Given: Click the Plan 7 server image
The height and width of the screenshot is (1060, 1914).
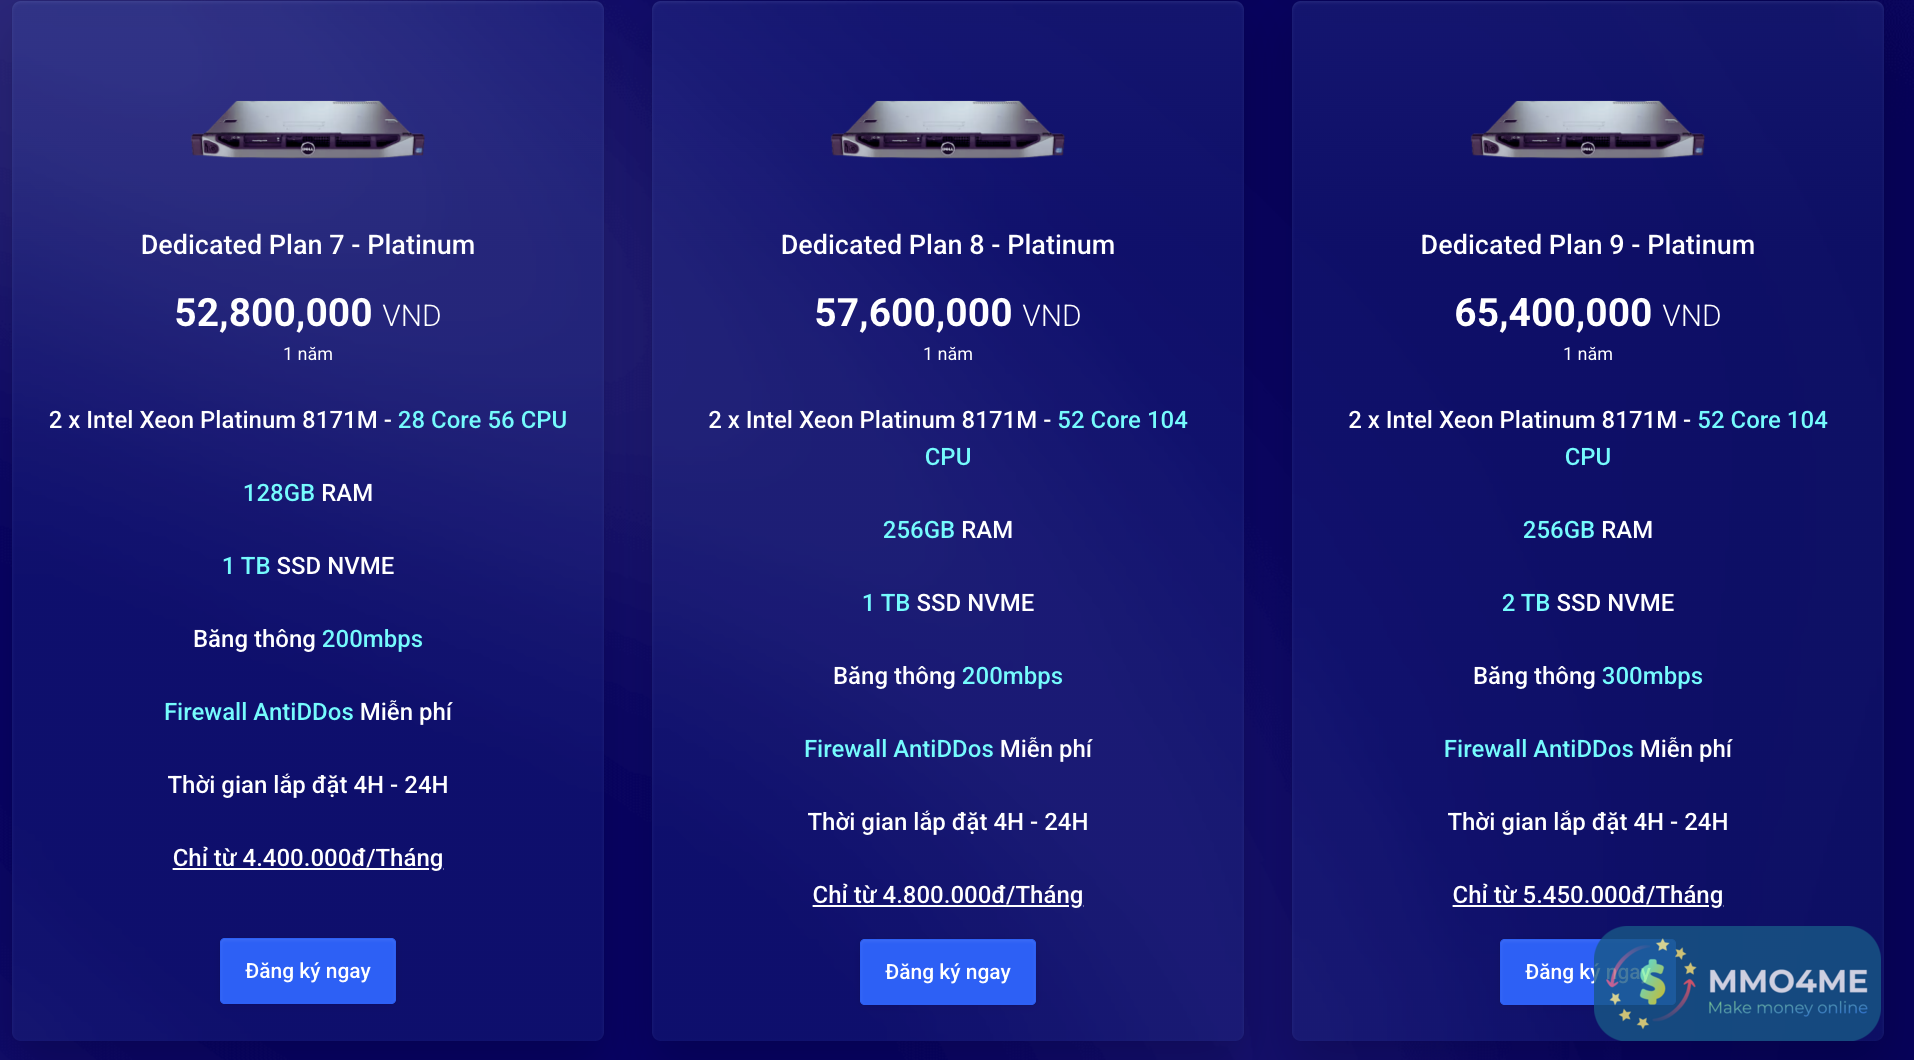Looking at the screenshot, I should tap(307, 130).
